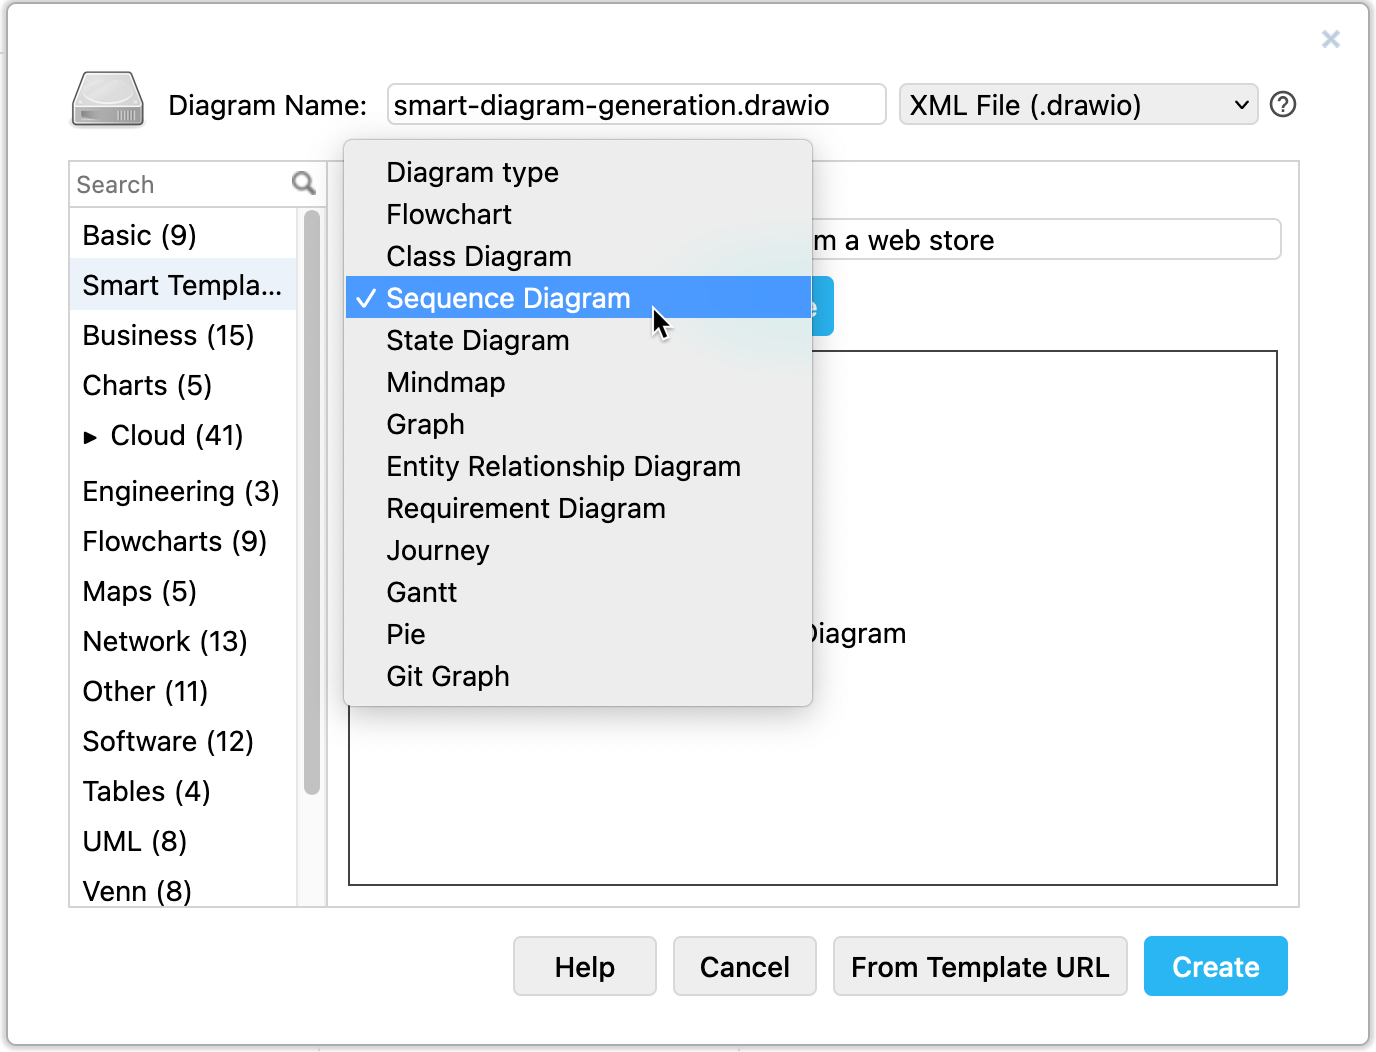Open help via the question mark icon

pos(1282,104)
